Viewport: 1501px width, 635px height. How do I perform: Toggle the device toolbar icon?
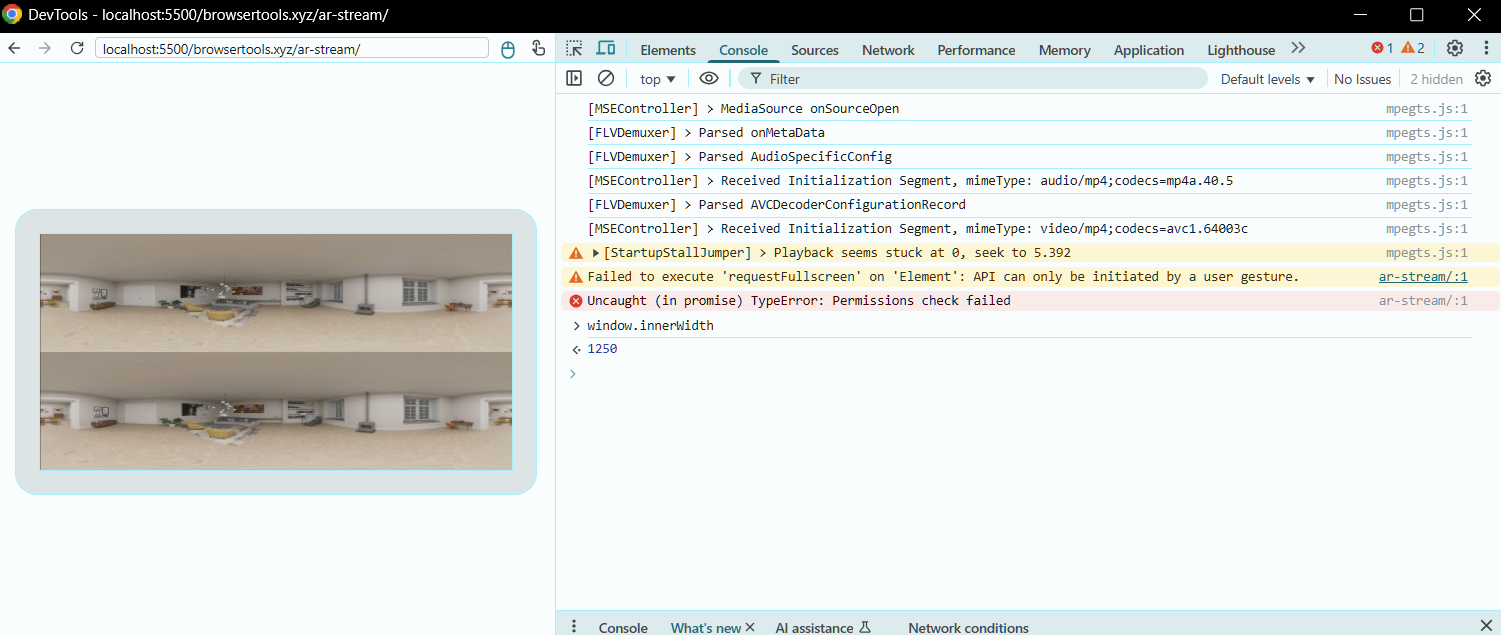click(x=605, y=49)
